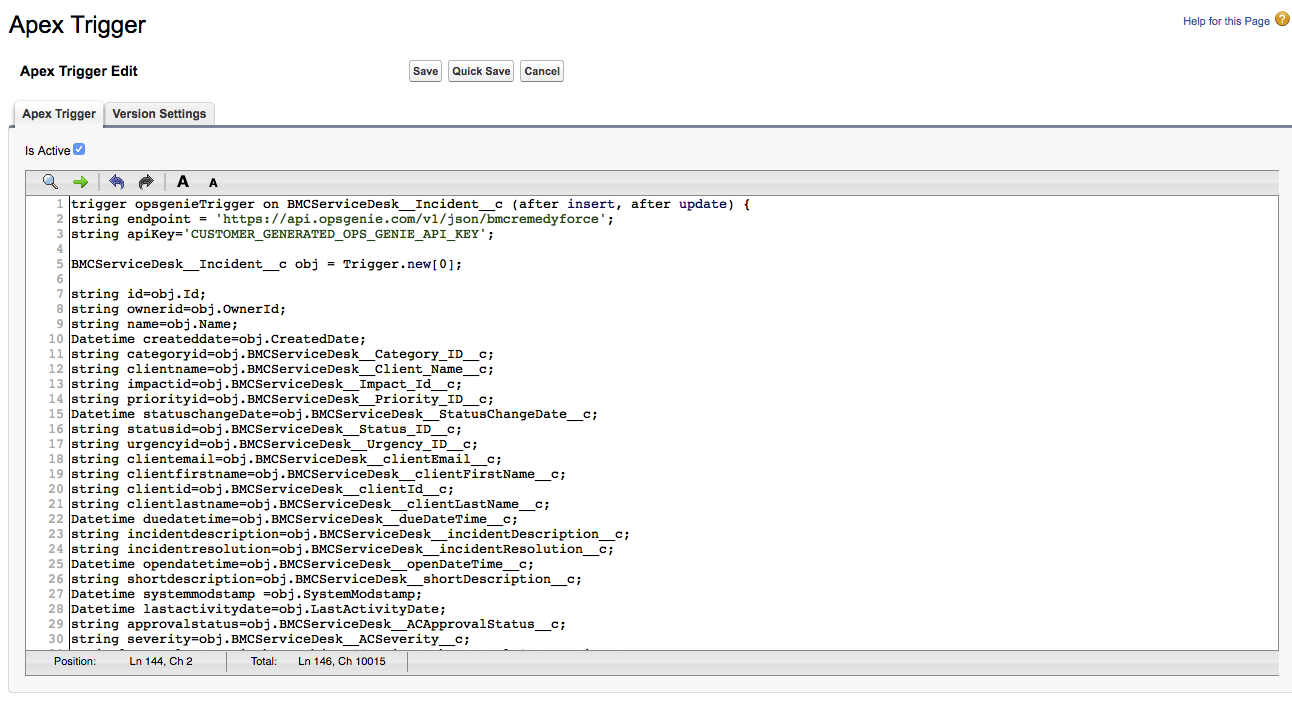Click the categoryid Category_ID__c line
The width and height of the screenshot is (1292, 713).
coord(283,354)
